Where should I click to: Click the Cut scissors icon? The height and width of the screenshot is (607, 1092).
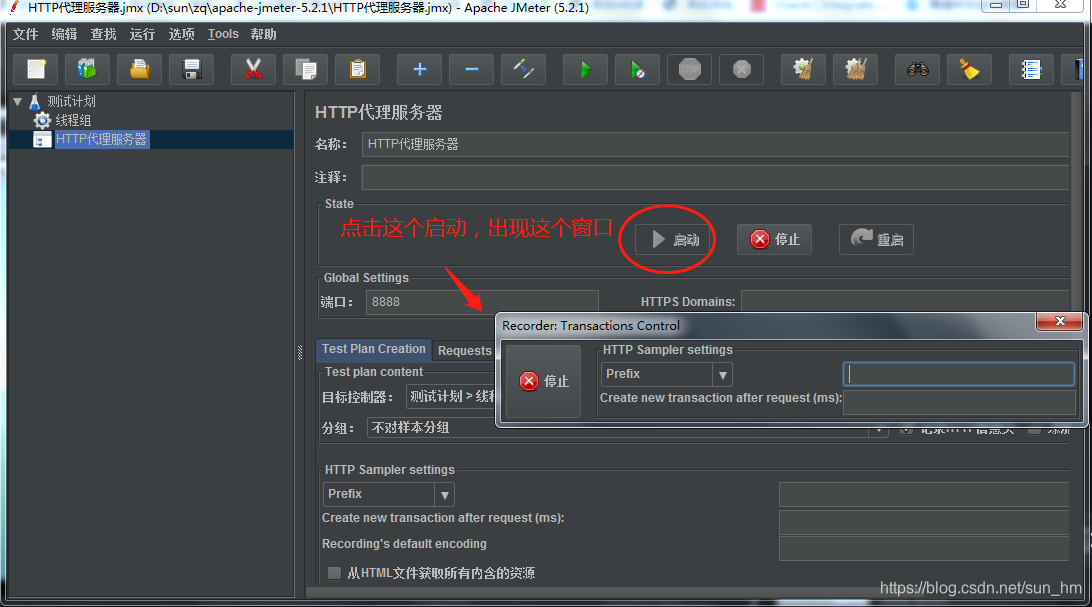253,69
